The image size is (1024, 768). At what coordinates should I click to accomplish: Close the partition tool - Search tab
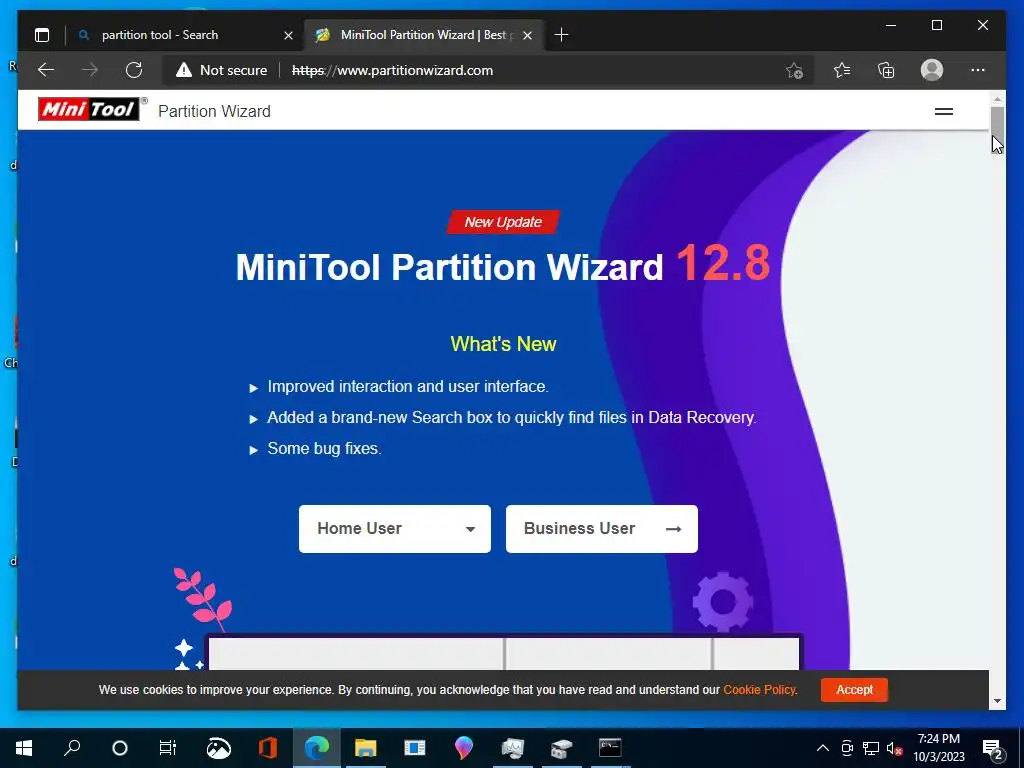point(288,35)
